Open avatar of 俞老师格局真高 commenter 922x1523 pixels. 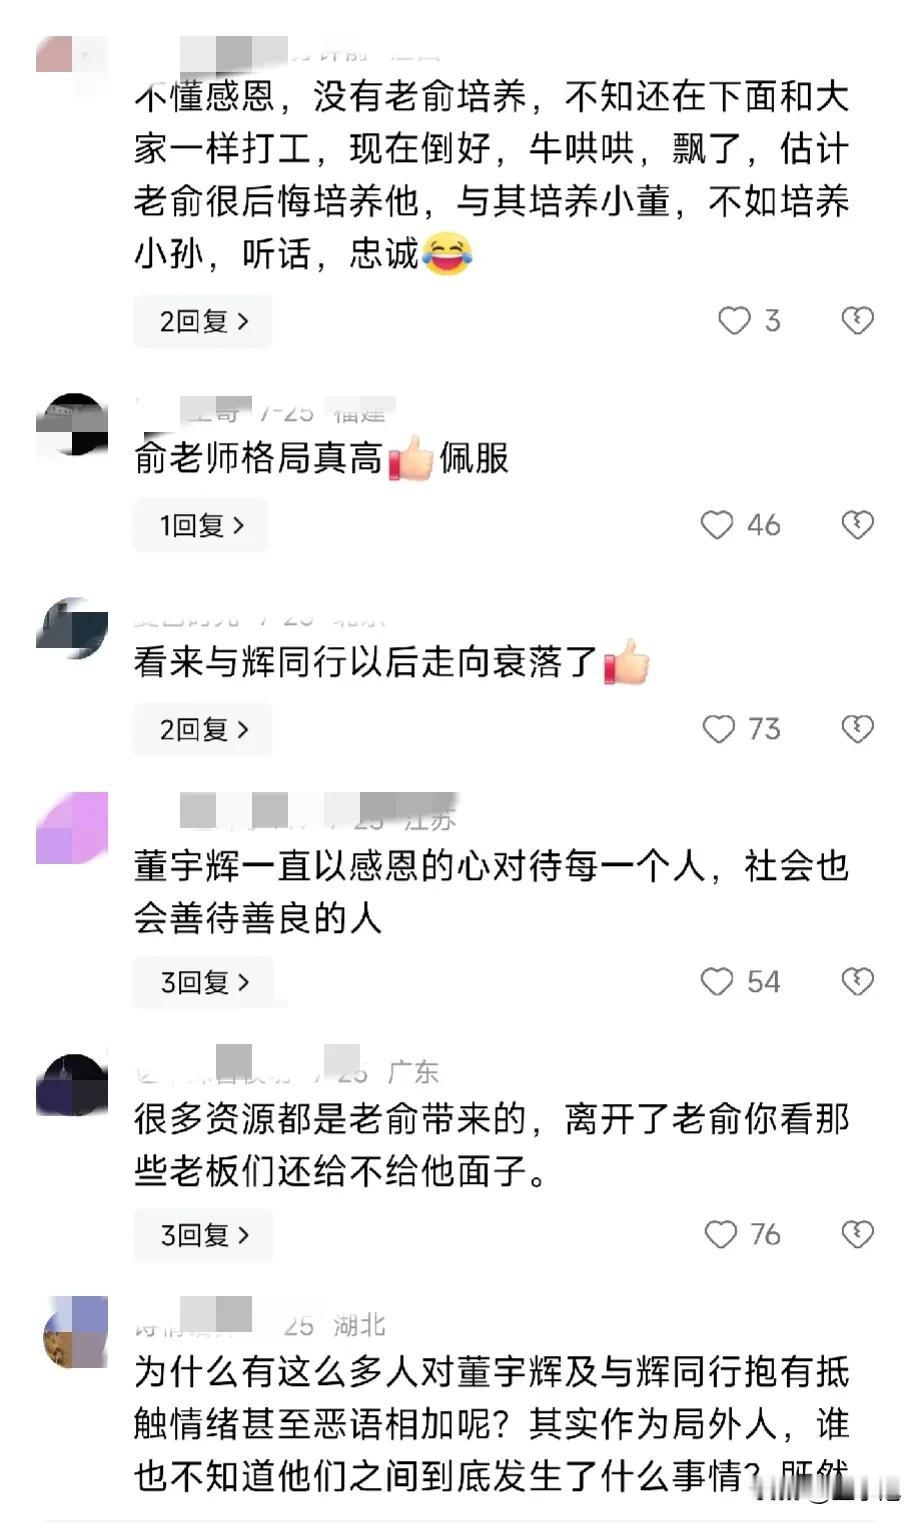click(71, 425)
